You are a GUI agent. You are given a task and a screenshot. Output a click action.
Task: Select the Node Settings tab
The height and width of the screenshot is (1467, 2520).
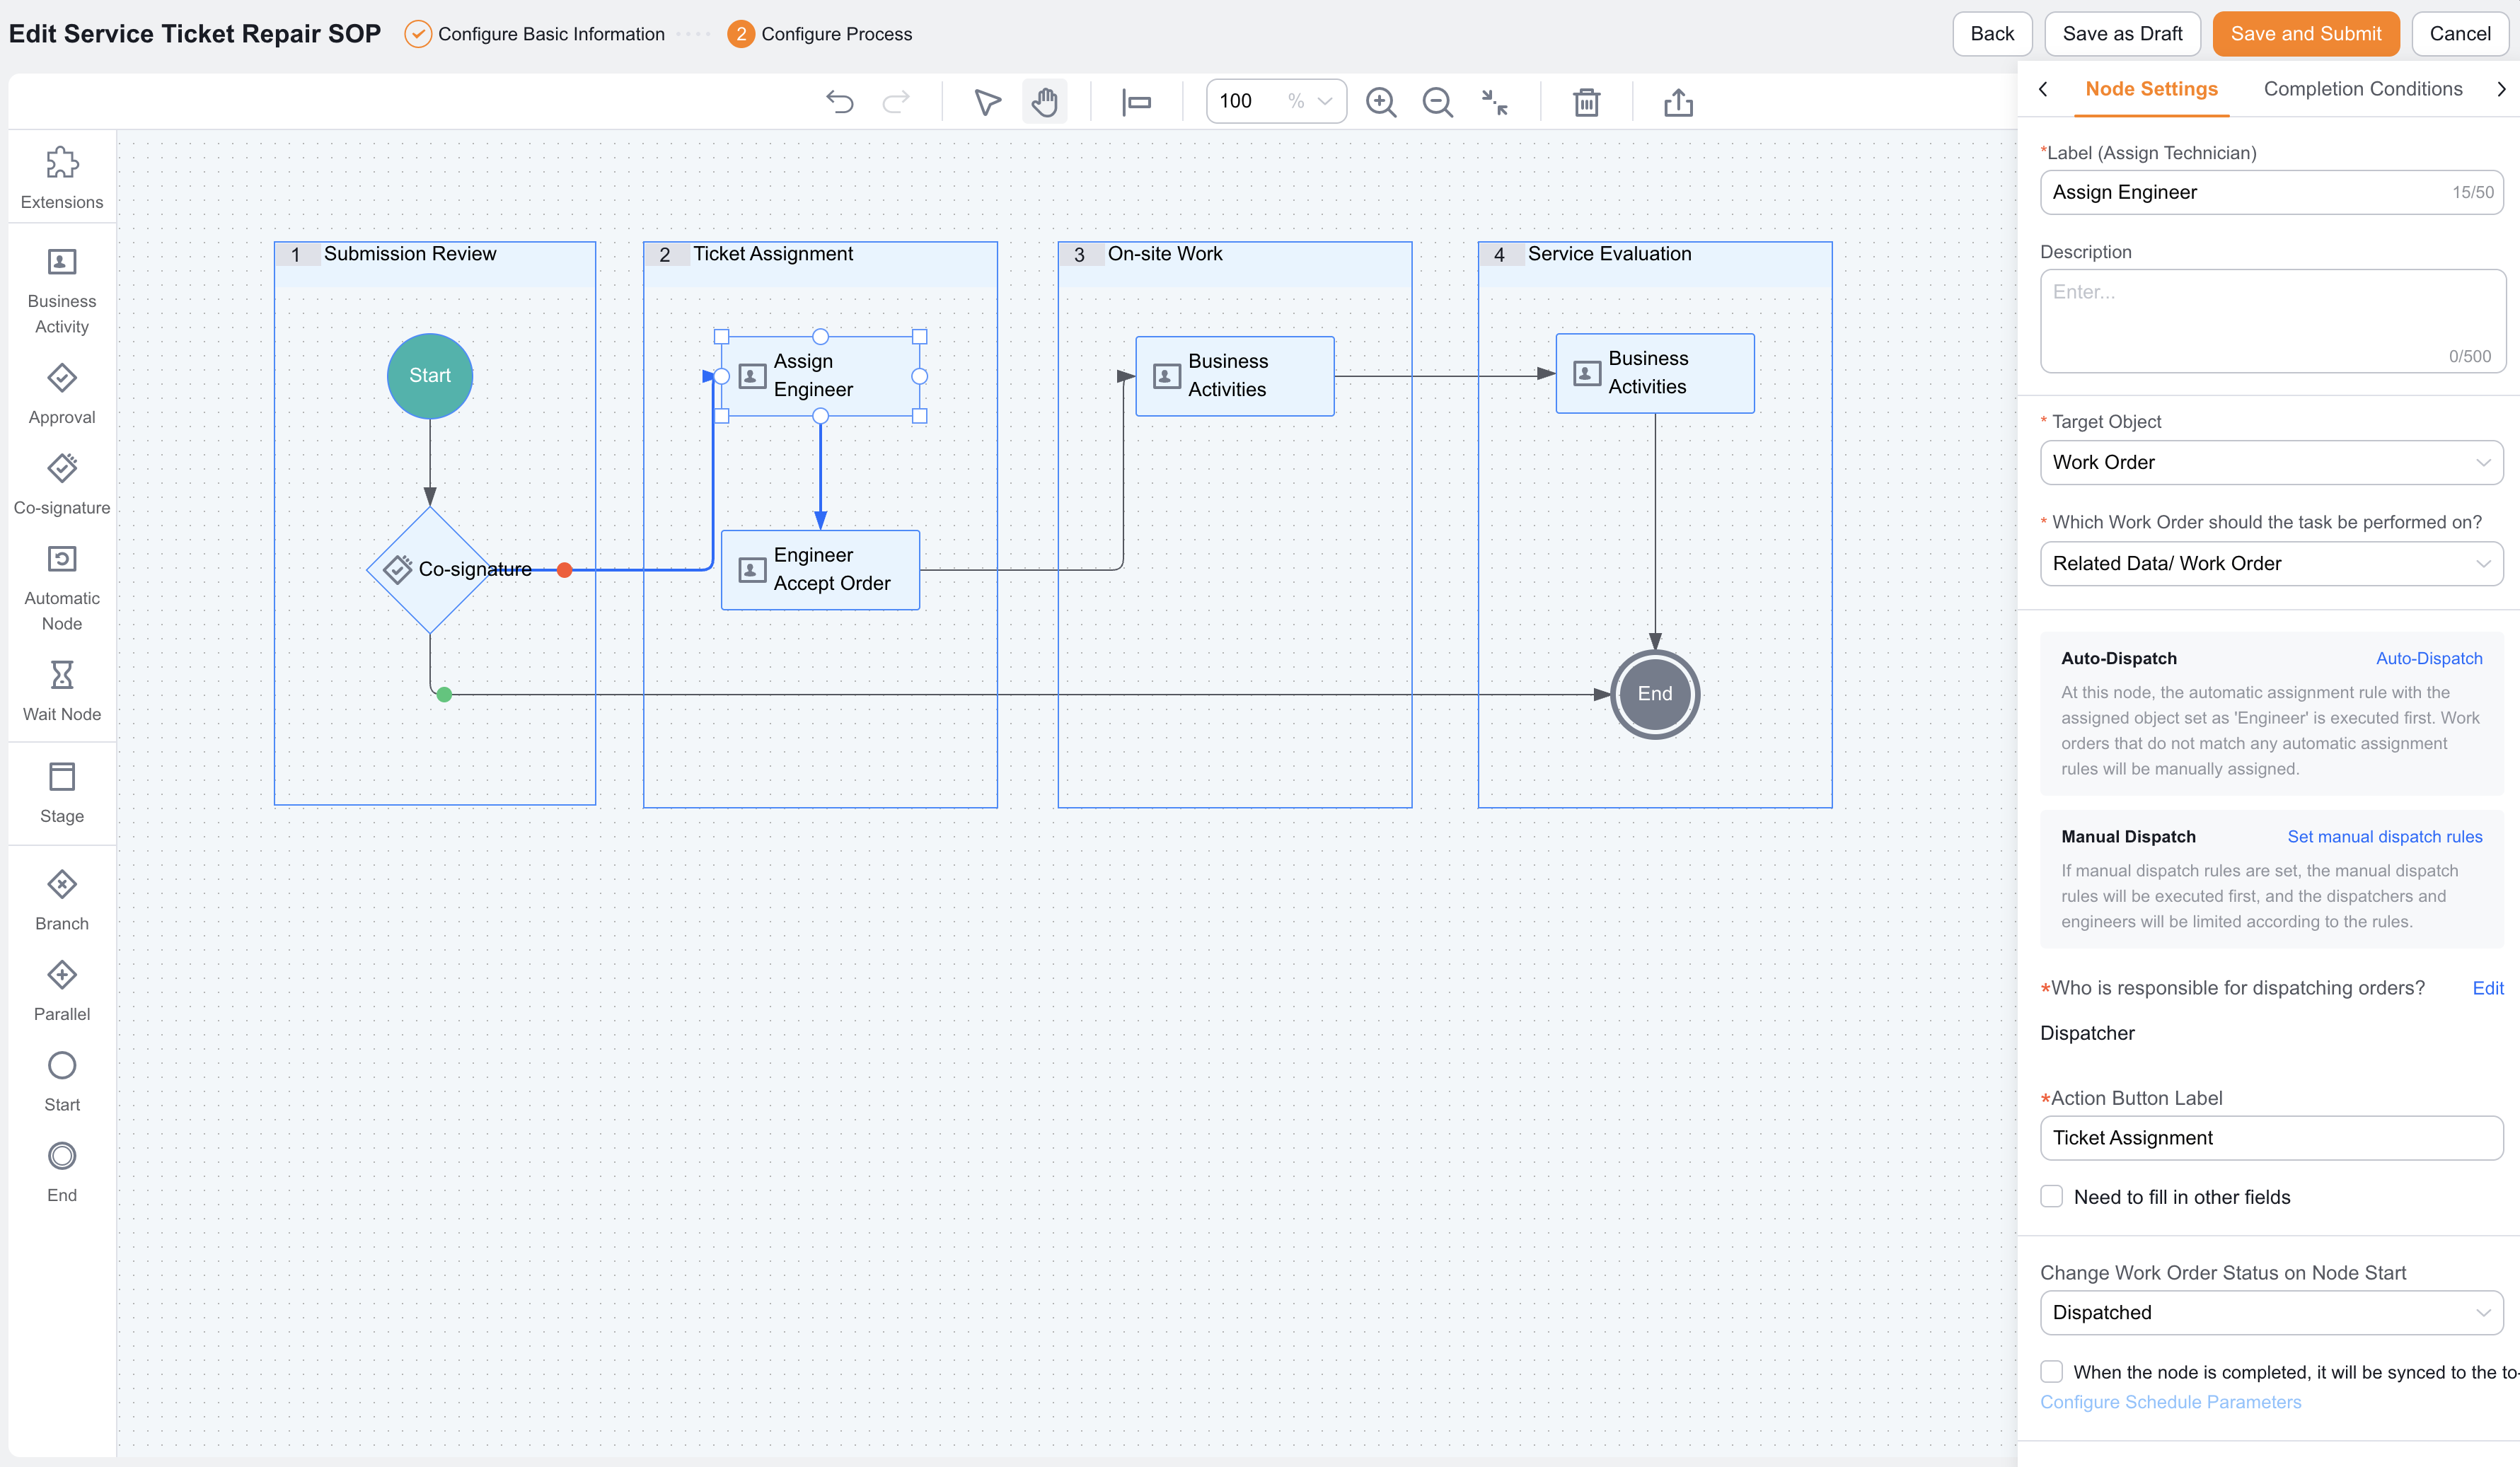click(2151, 89)
